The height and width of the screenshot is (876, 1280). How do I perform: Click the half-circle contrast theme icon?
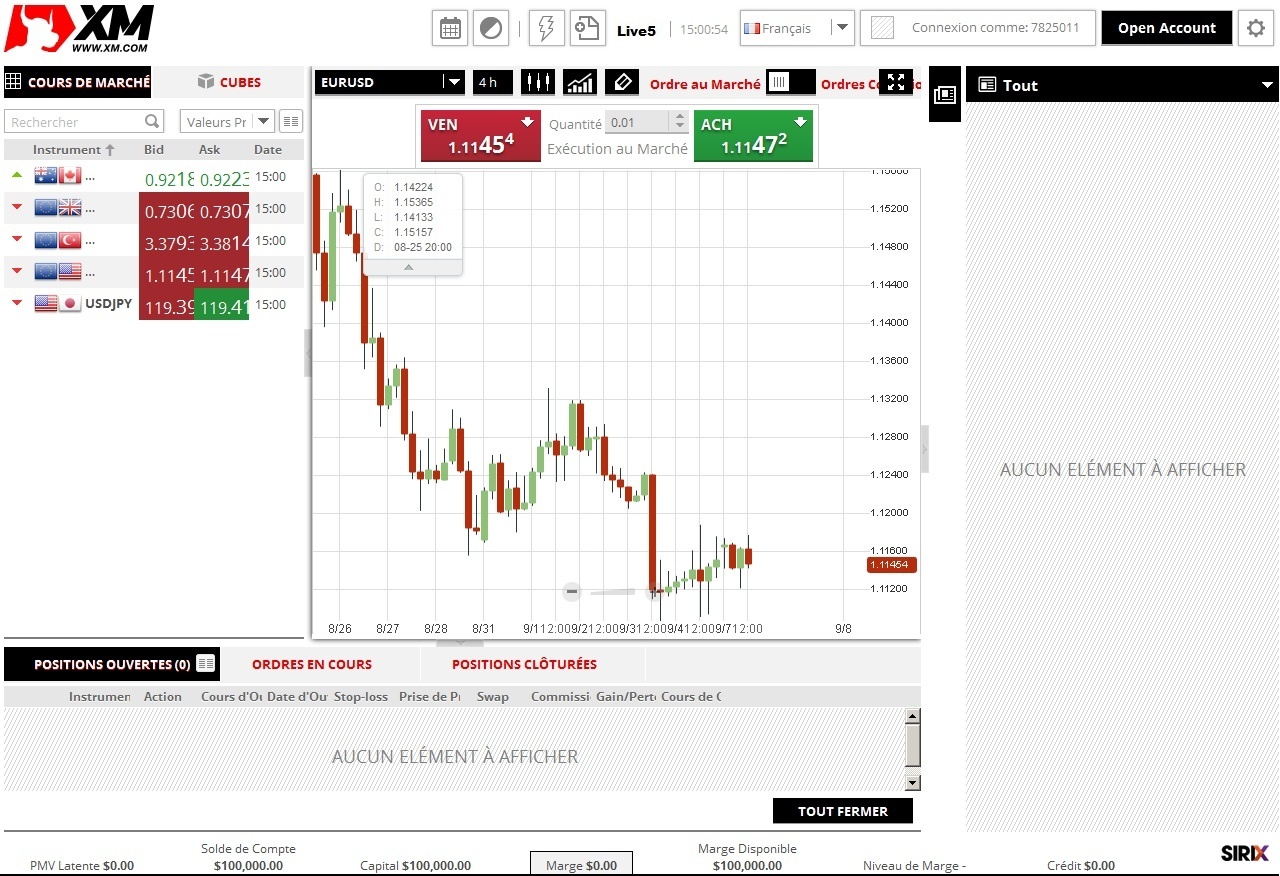point(491,28)
